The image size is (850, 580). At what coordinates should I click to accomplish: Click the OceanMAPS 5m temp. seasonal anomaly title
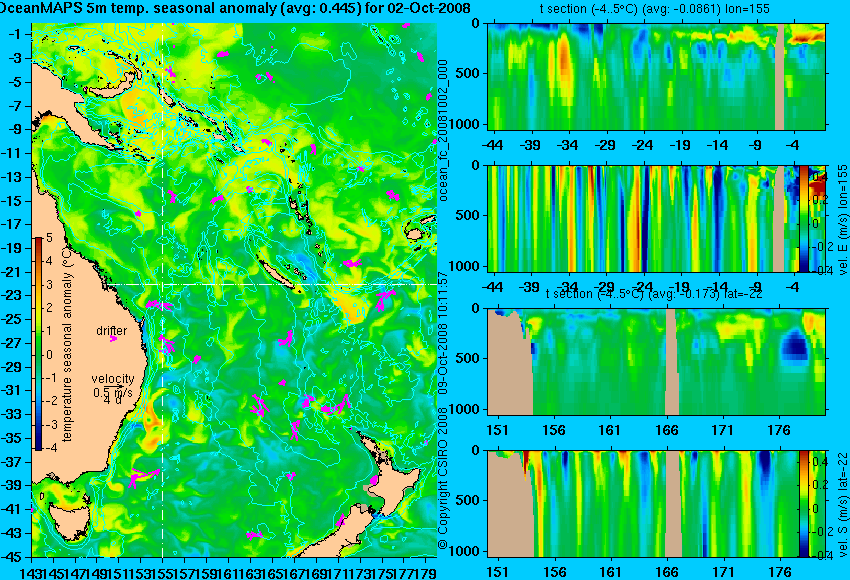pos(235,8)
